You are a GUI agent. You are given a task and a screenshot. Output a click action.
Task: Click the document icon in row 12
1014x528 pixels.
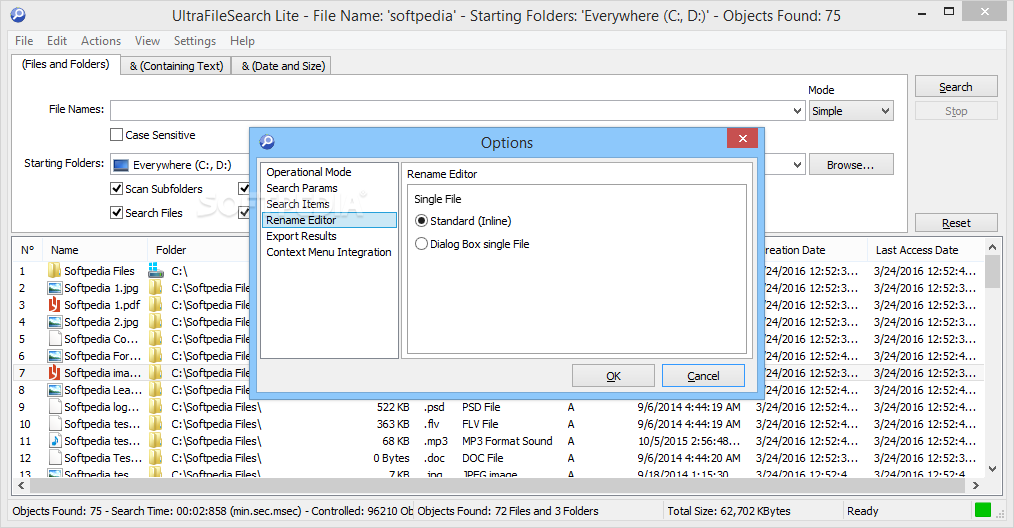(54, 457)
